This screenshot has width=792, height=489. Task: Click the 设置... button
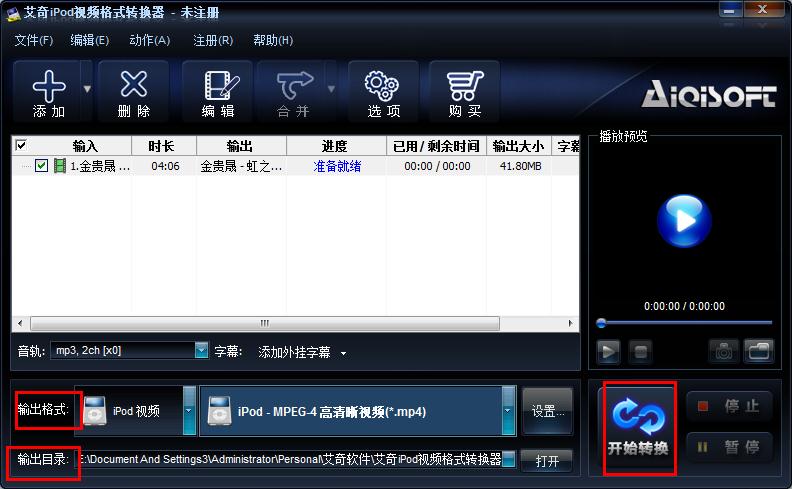pyautogui.click(x=548, y=411)
